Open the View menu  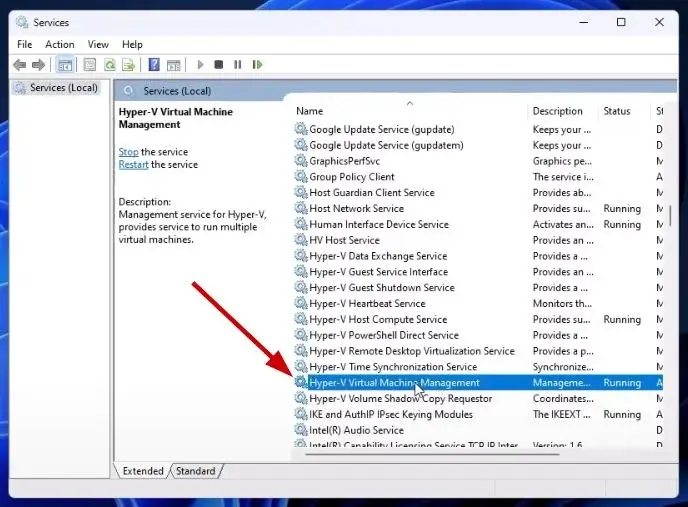98,44
